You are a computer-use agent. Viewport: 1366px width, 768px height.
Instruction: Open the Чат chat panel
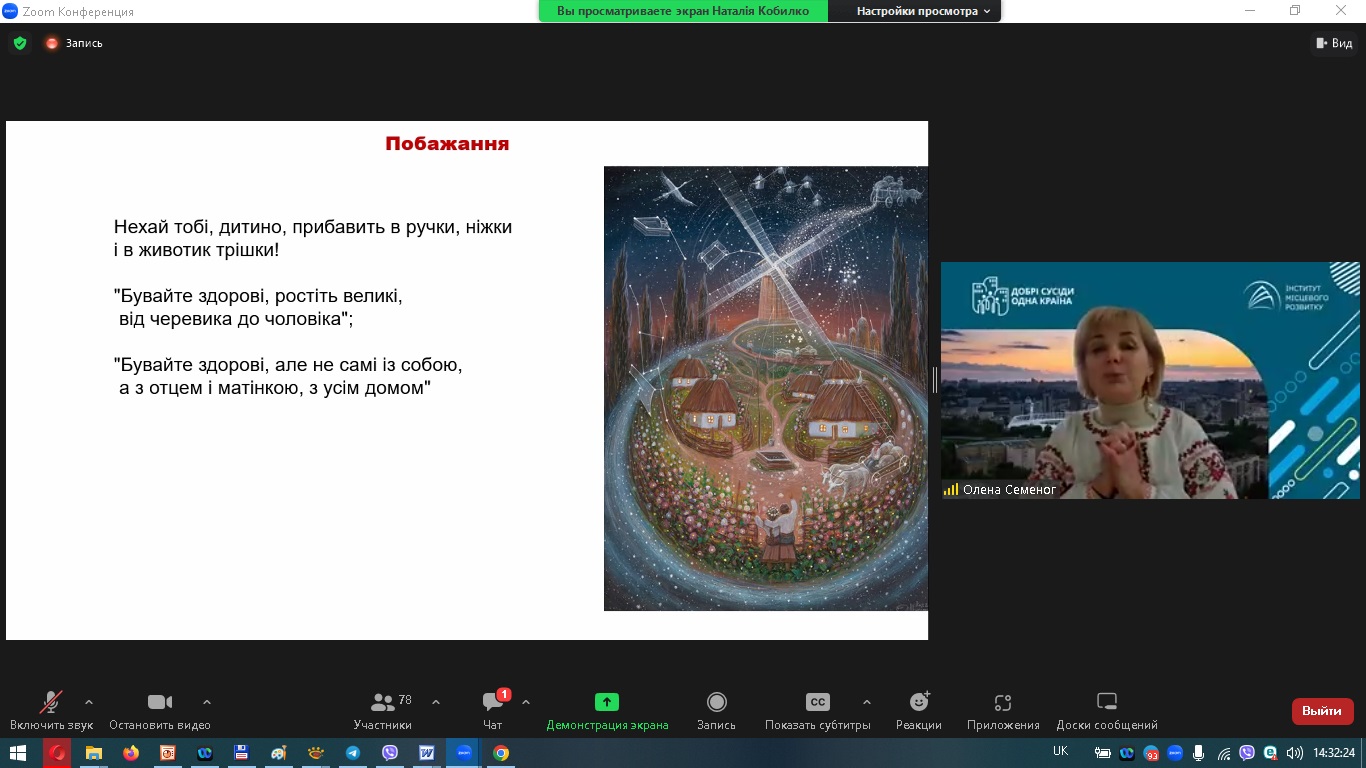pyautogui.click(x=493, y=703)
